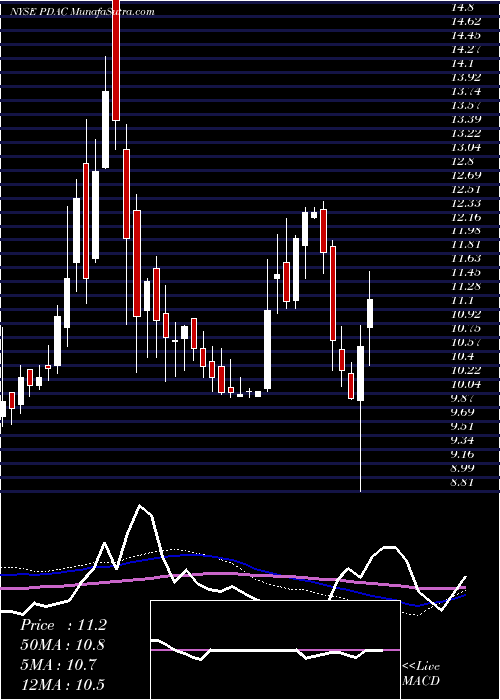Click the 12MA : 10.5 readout

[x=63, y=684]
